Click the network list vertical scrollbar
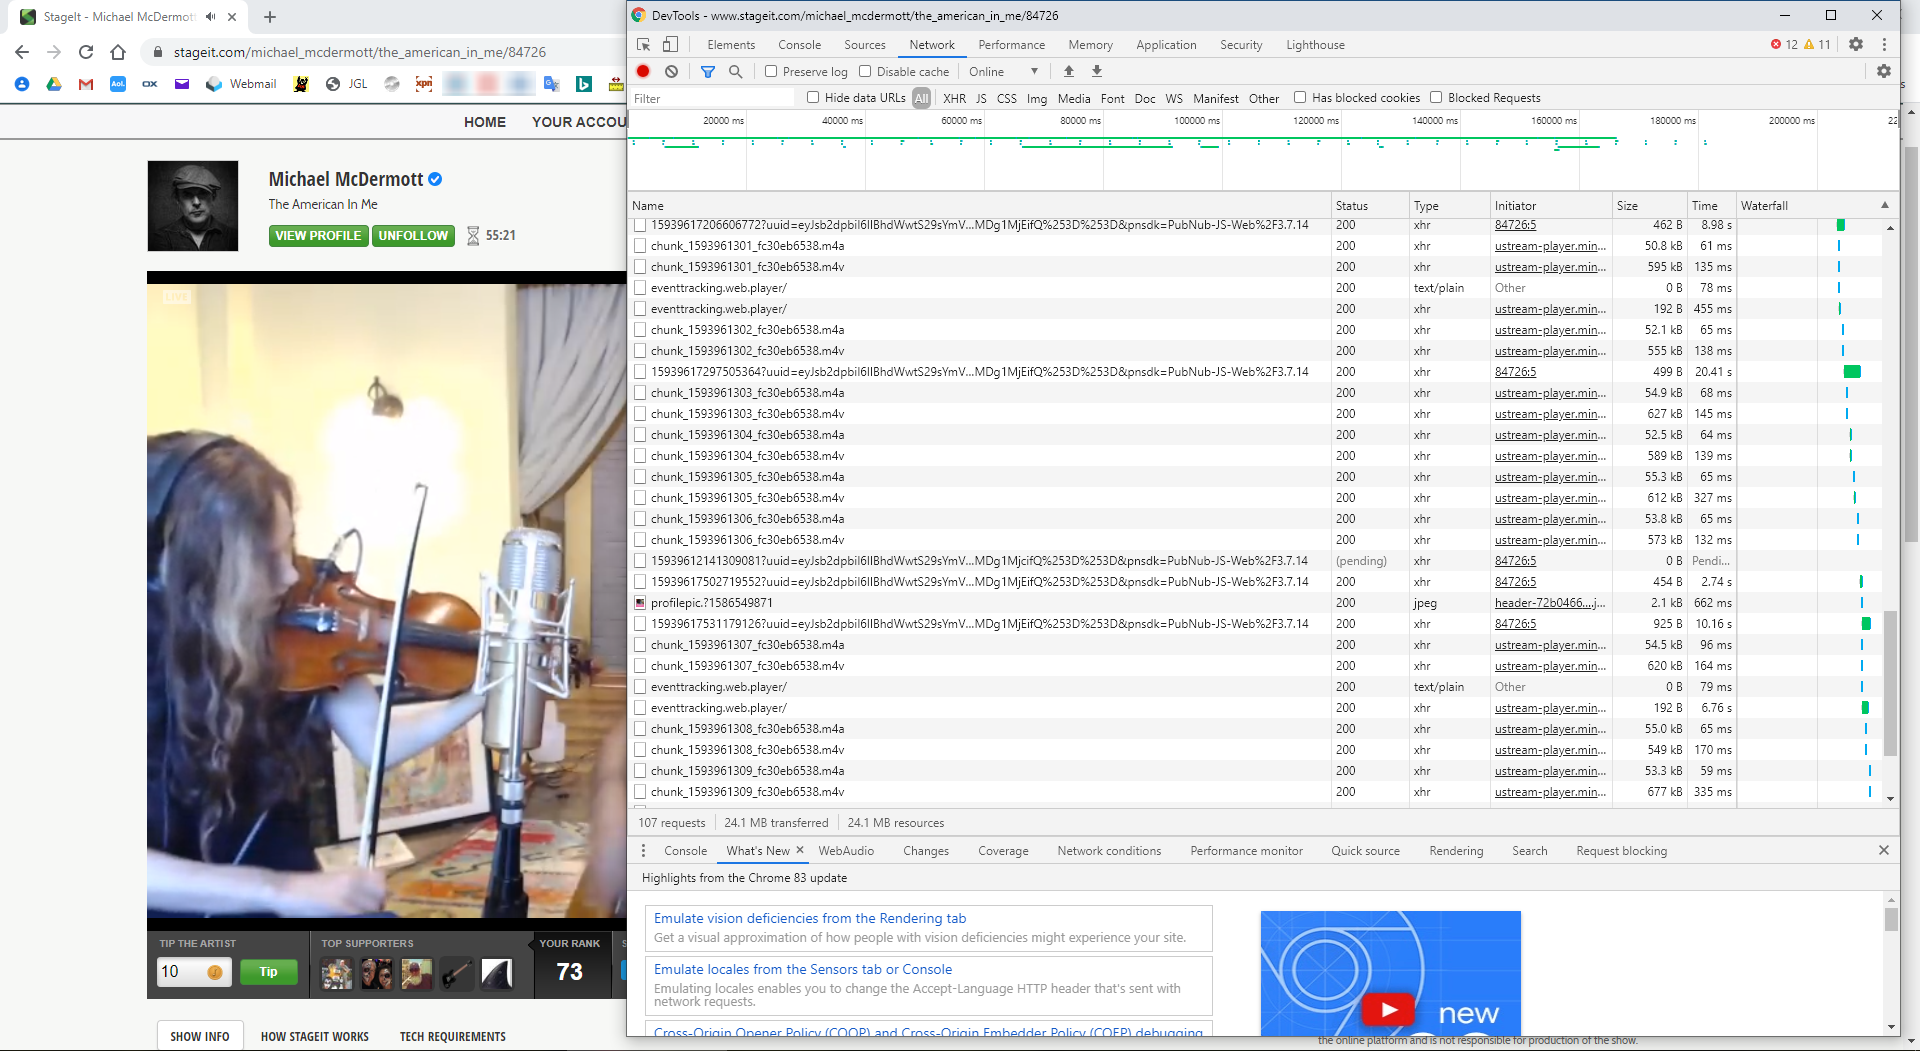1920x1051 pixels. (x=1890, y=685)
